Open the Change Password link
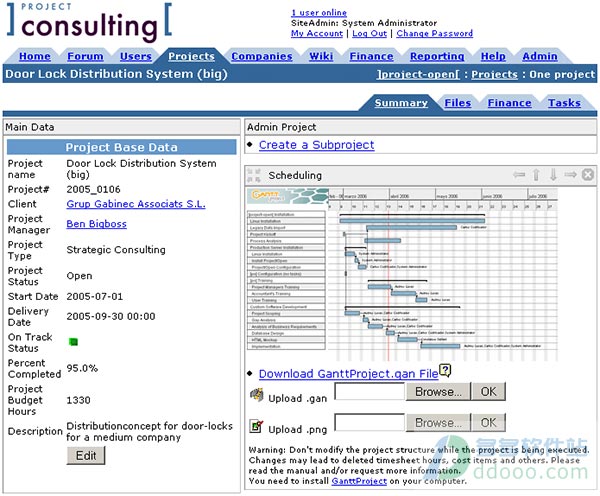Screen dimensions: 600x496 point(435,33)
